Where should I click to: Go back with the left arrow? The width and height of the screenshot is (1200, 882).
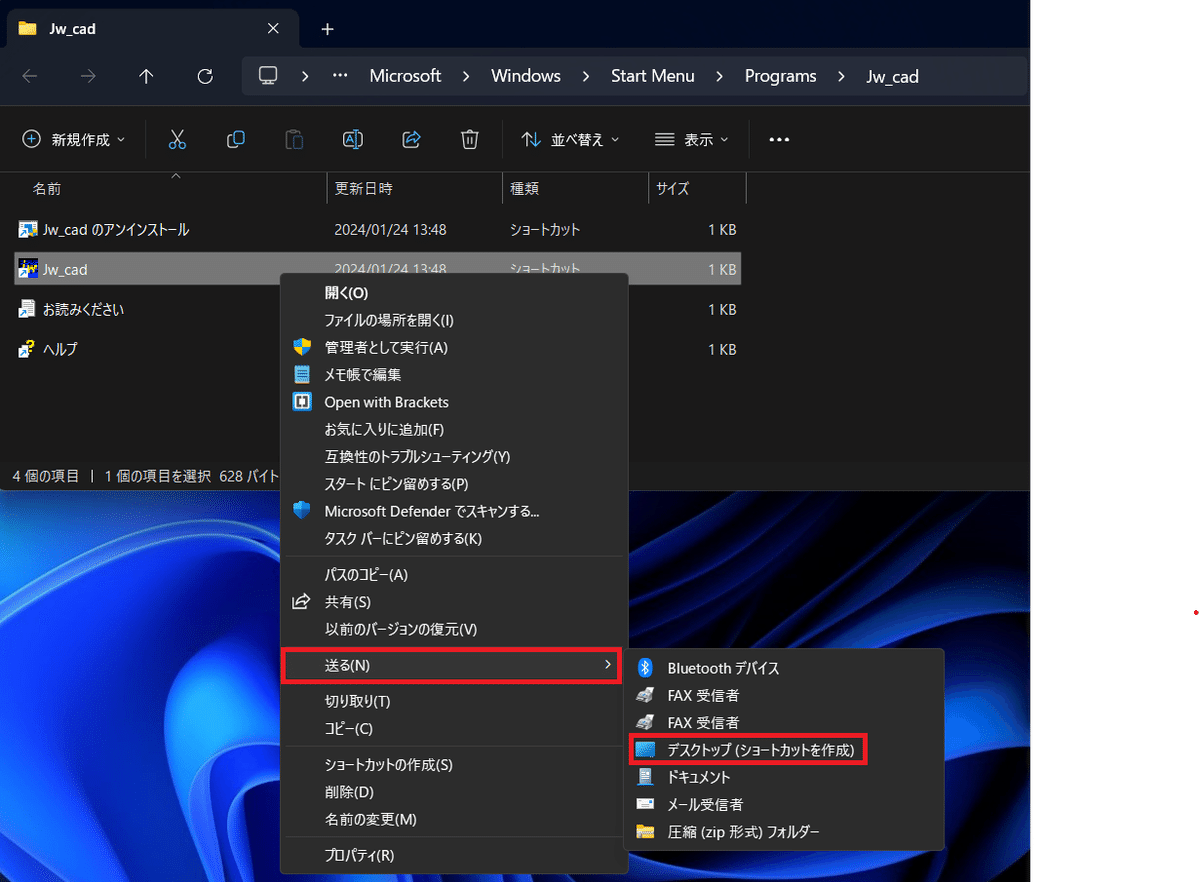[x=30, y=76]
